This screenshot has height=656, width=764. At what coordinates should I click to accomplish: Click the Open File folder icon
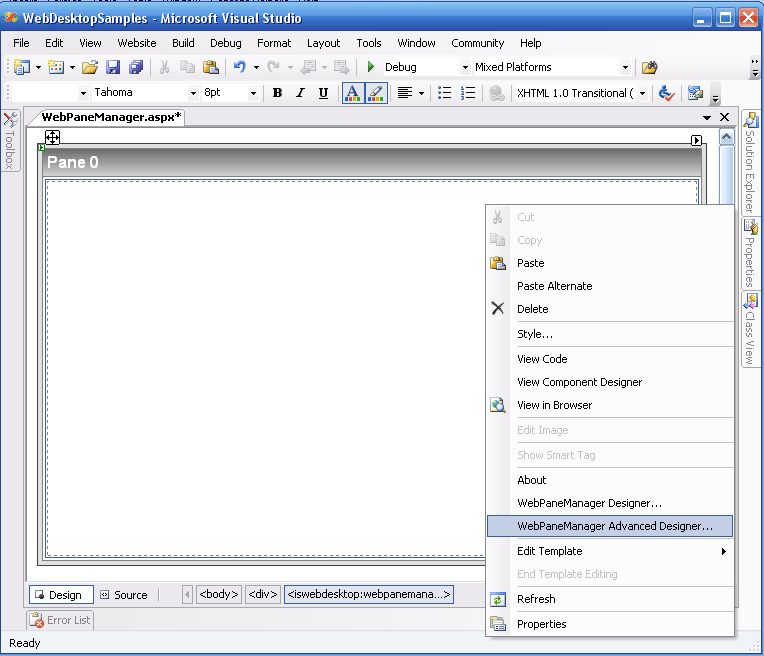tap(90, 67)
